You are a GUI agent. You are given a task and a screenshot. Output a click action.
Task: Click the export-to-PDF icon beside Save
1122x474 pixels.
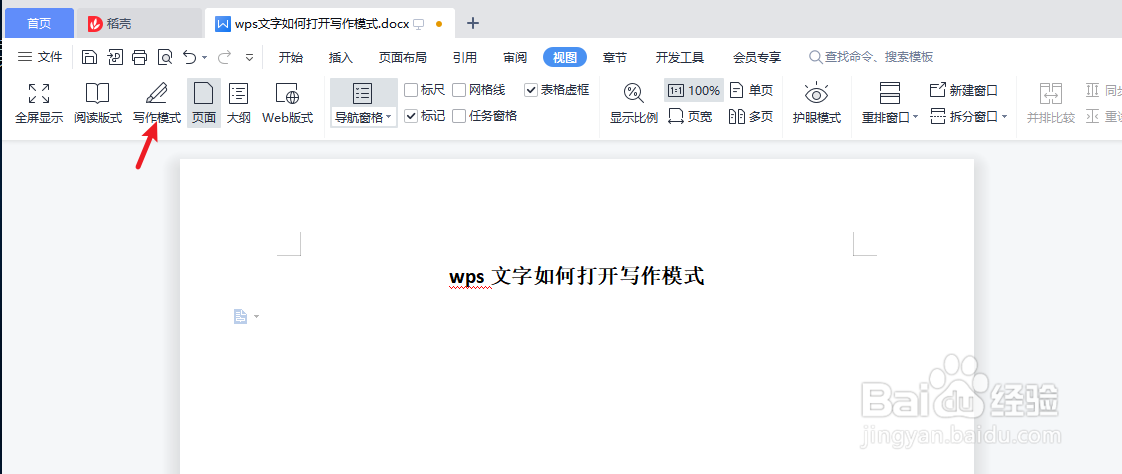(x=114, y=57)
